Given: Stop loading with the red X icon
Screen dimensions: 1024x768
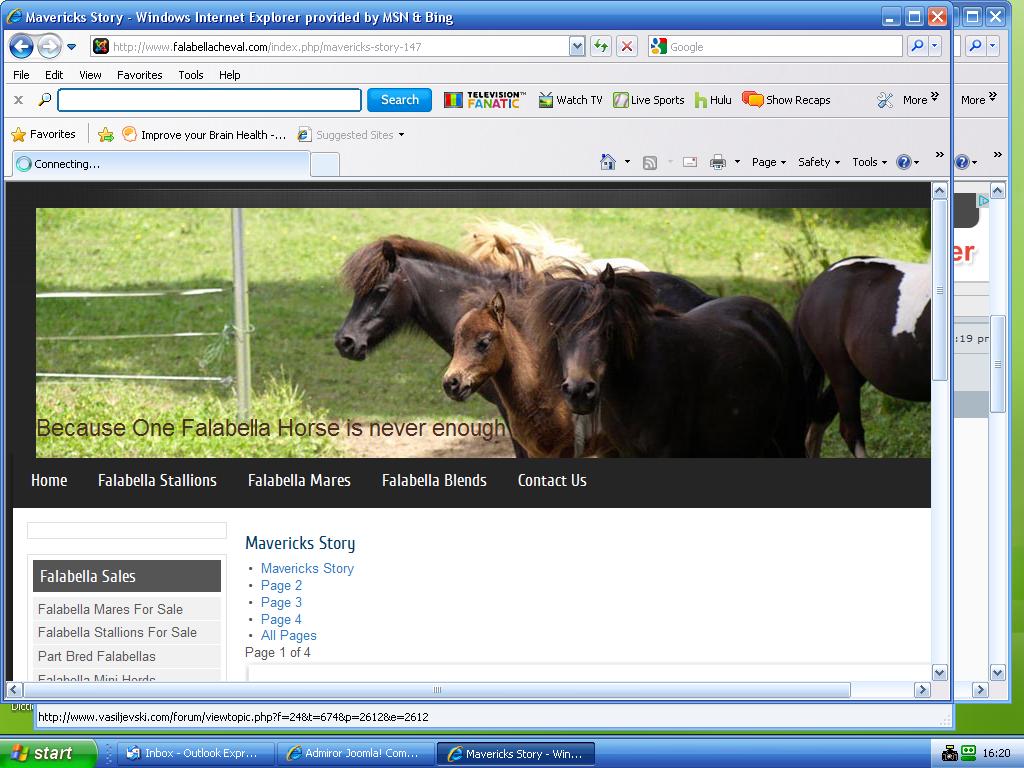Looking at the screenshot, I should click(627, 46).
